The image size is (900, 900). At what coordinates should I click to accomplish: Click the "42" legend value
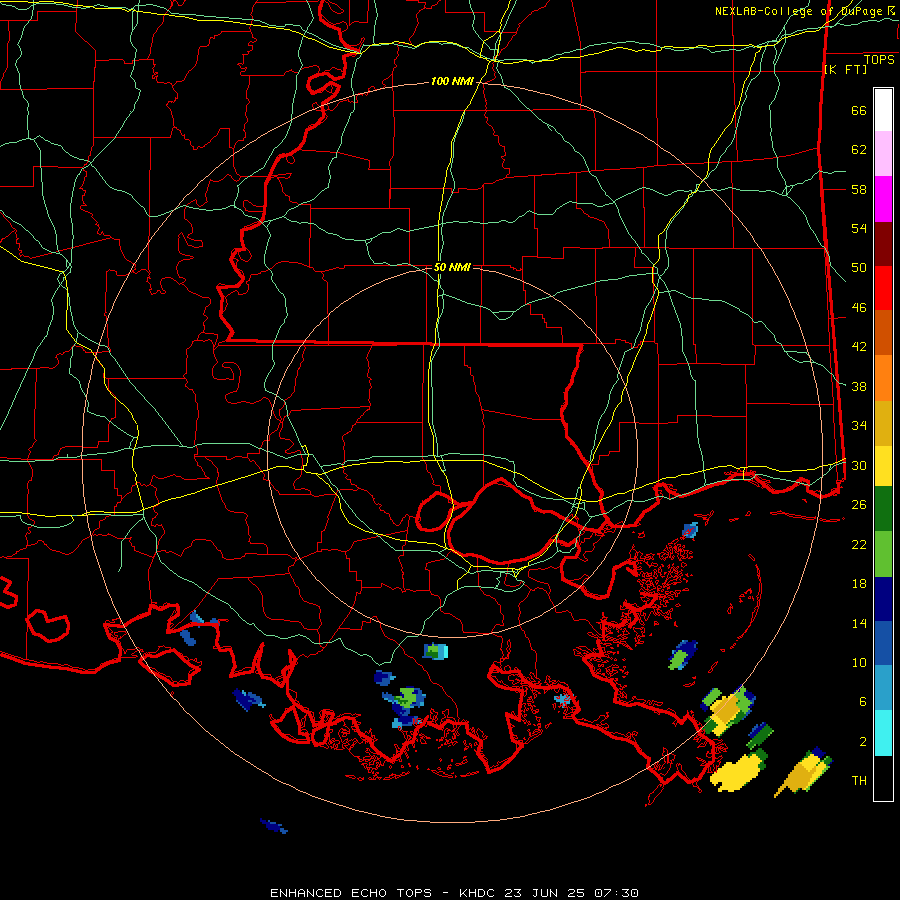tap(859, 347)
